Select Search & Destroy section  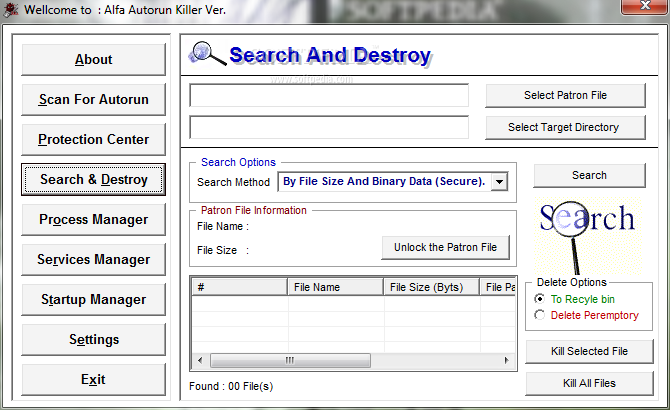coord(93,179)
